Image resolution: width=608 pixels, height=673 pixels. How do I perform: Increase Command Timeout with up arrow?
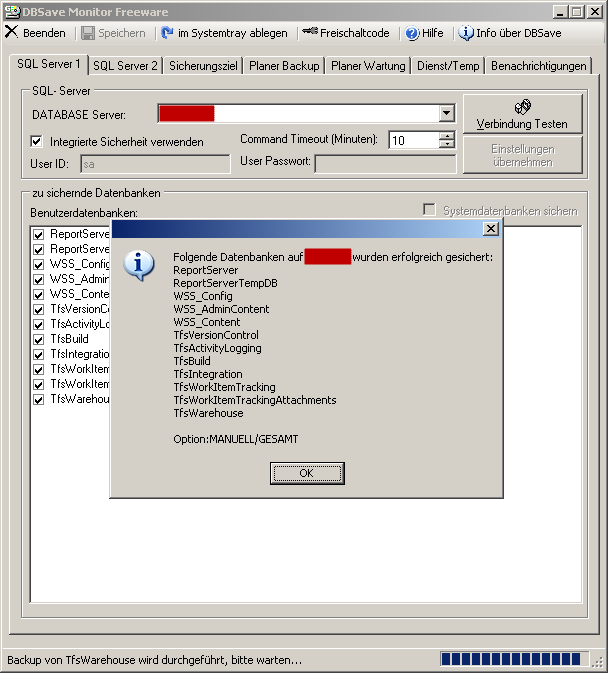coord(447,136)
